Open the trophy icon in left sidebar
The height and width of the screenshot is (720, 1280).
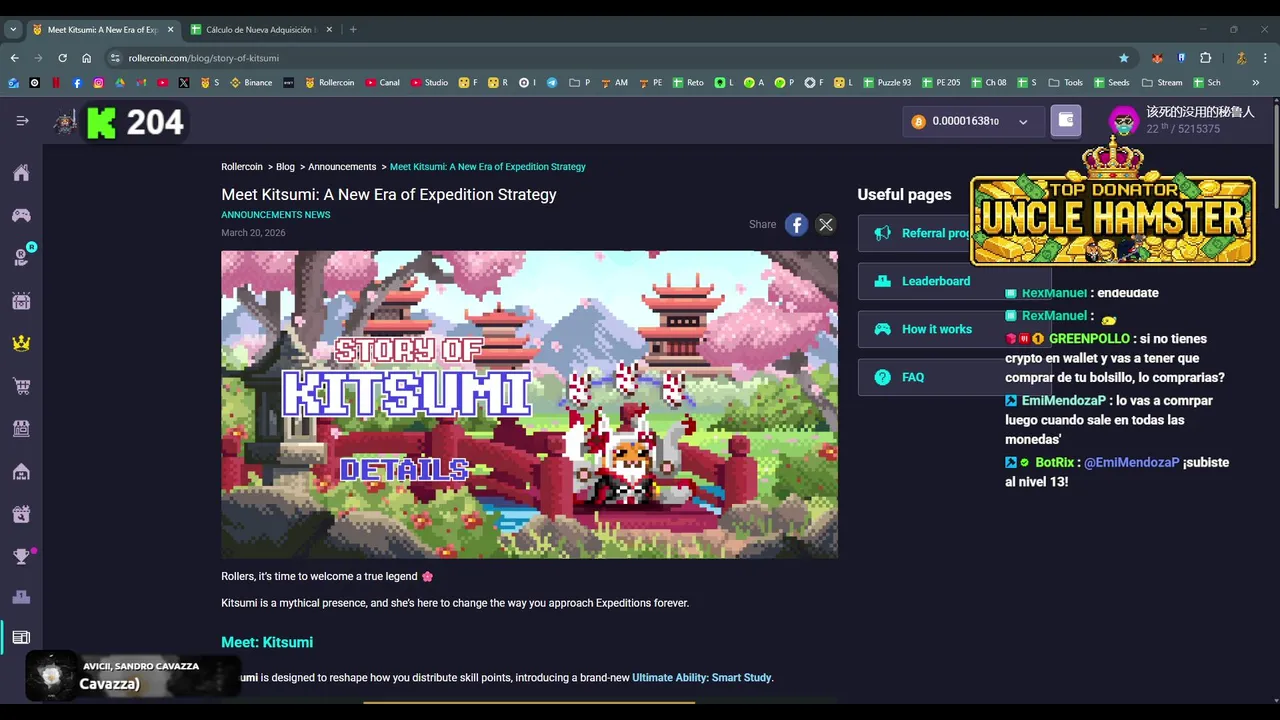pos(21,556)
